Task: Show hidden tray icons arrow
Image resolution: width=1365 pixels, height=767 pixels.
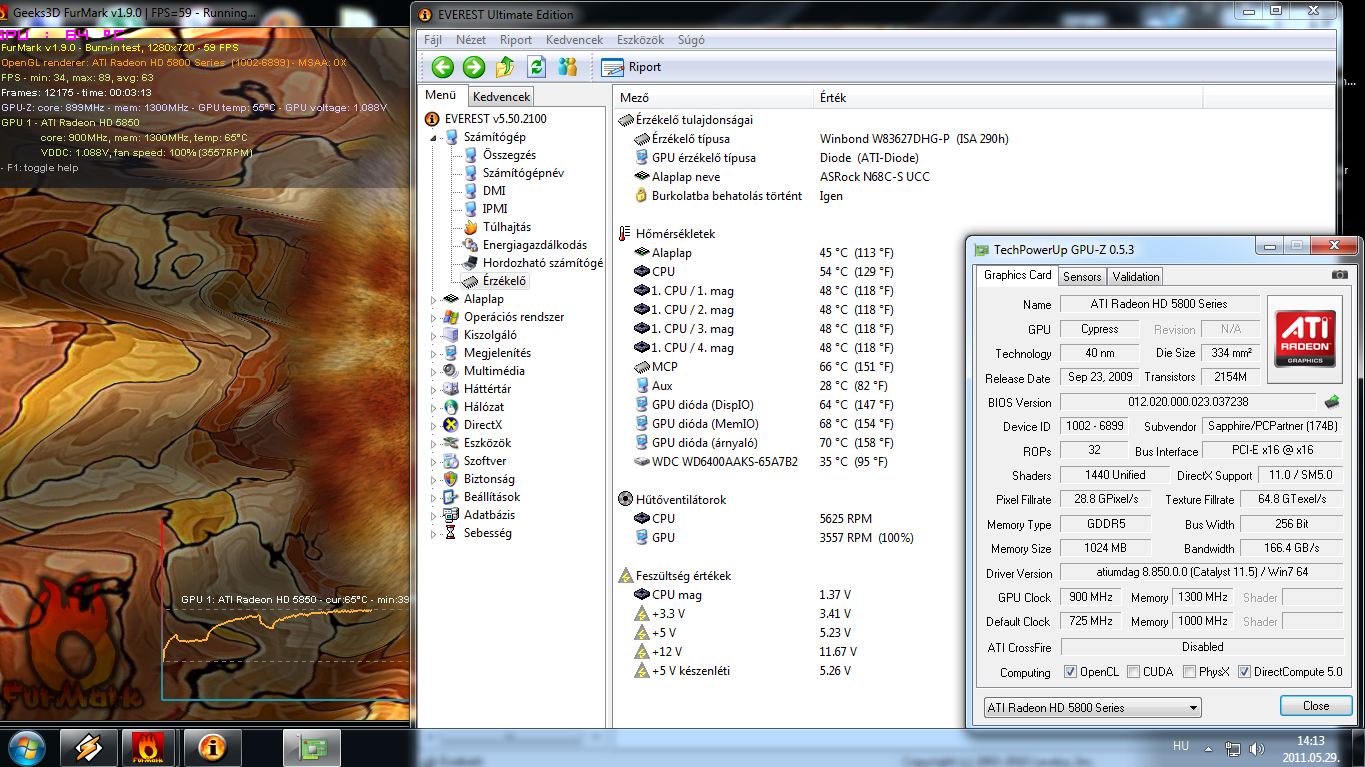Action: click(x=1210, y=748)
